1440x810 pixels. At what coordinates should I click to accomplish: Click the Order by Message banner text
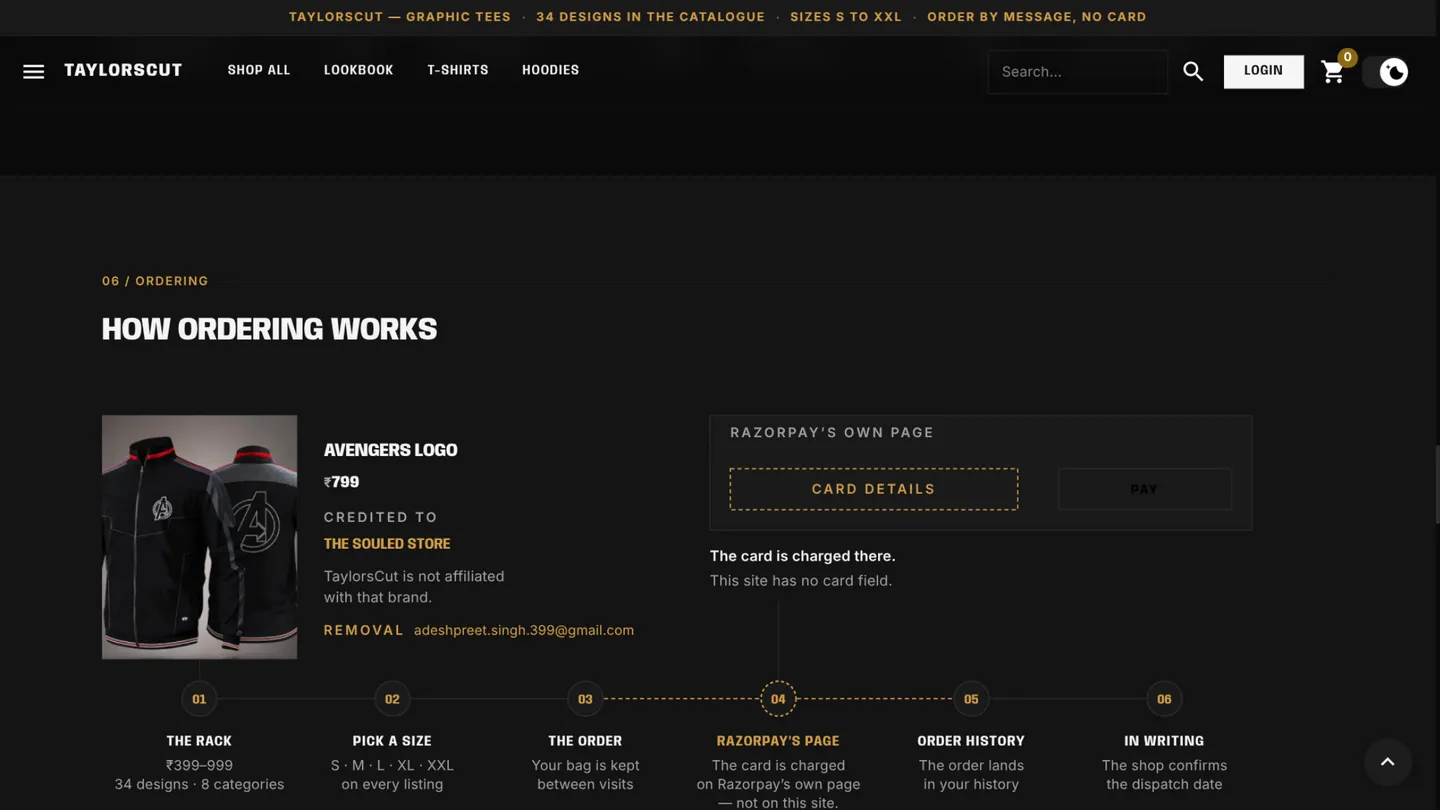pos(1037,17)
